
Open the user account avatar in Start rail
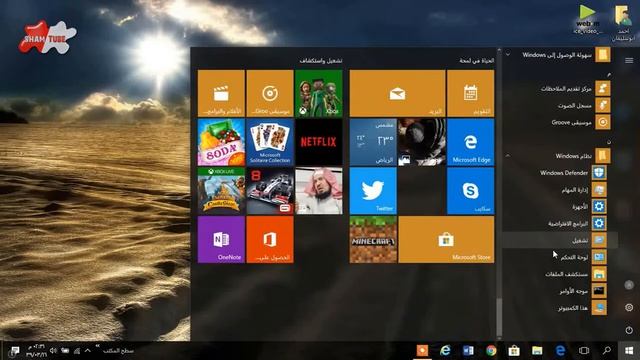629,285
